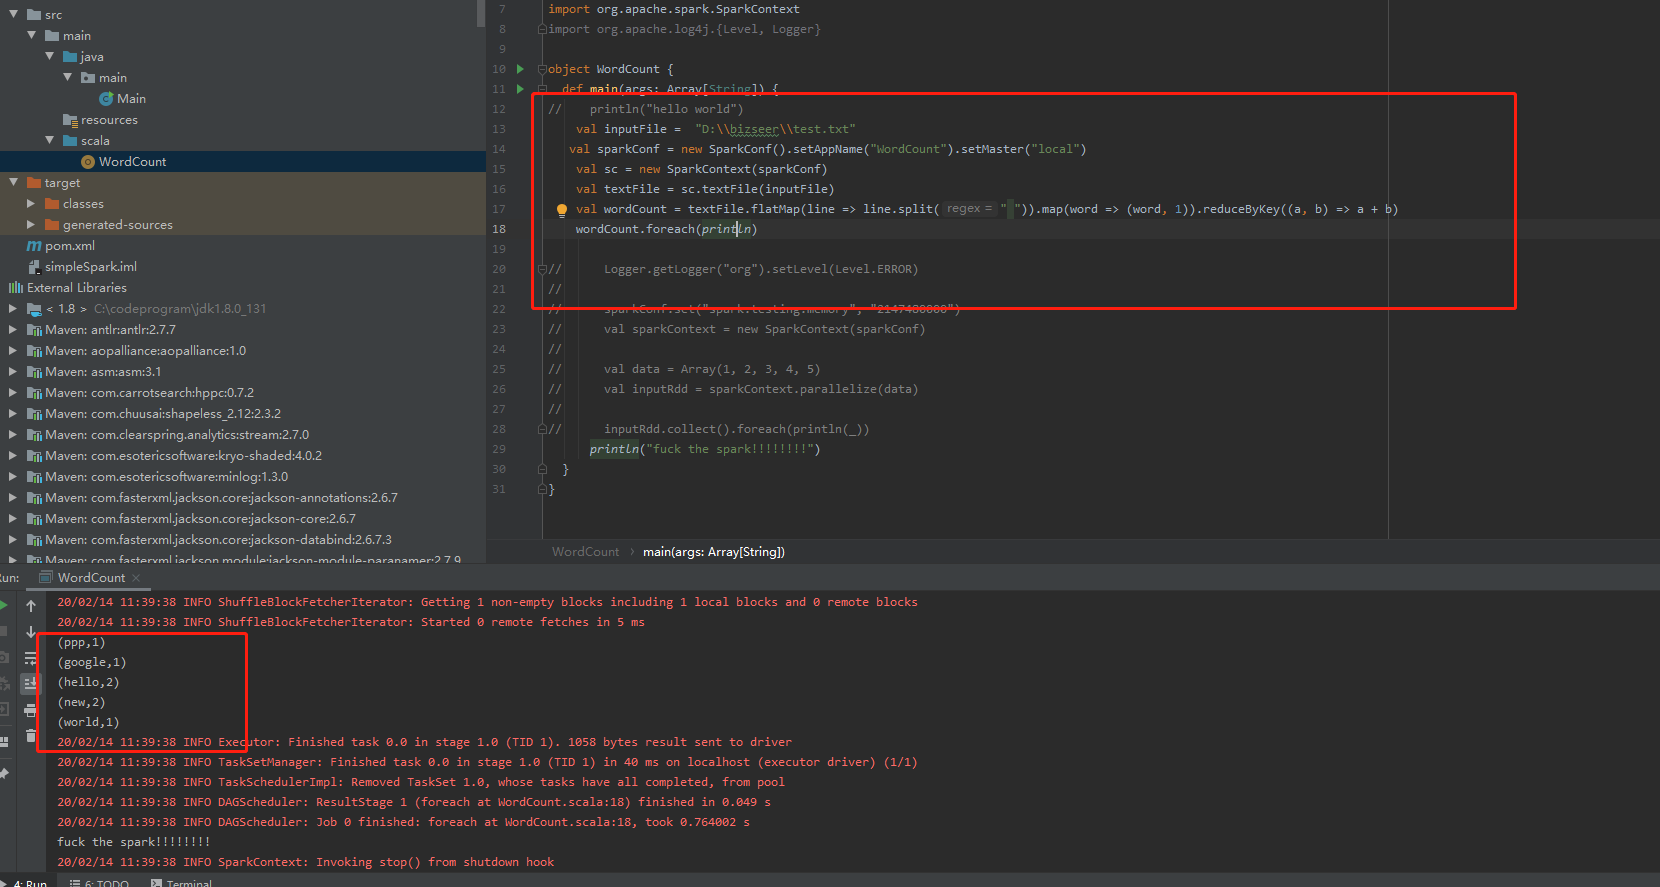Expand the classes folder

click(31, 203)
